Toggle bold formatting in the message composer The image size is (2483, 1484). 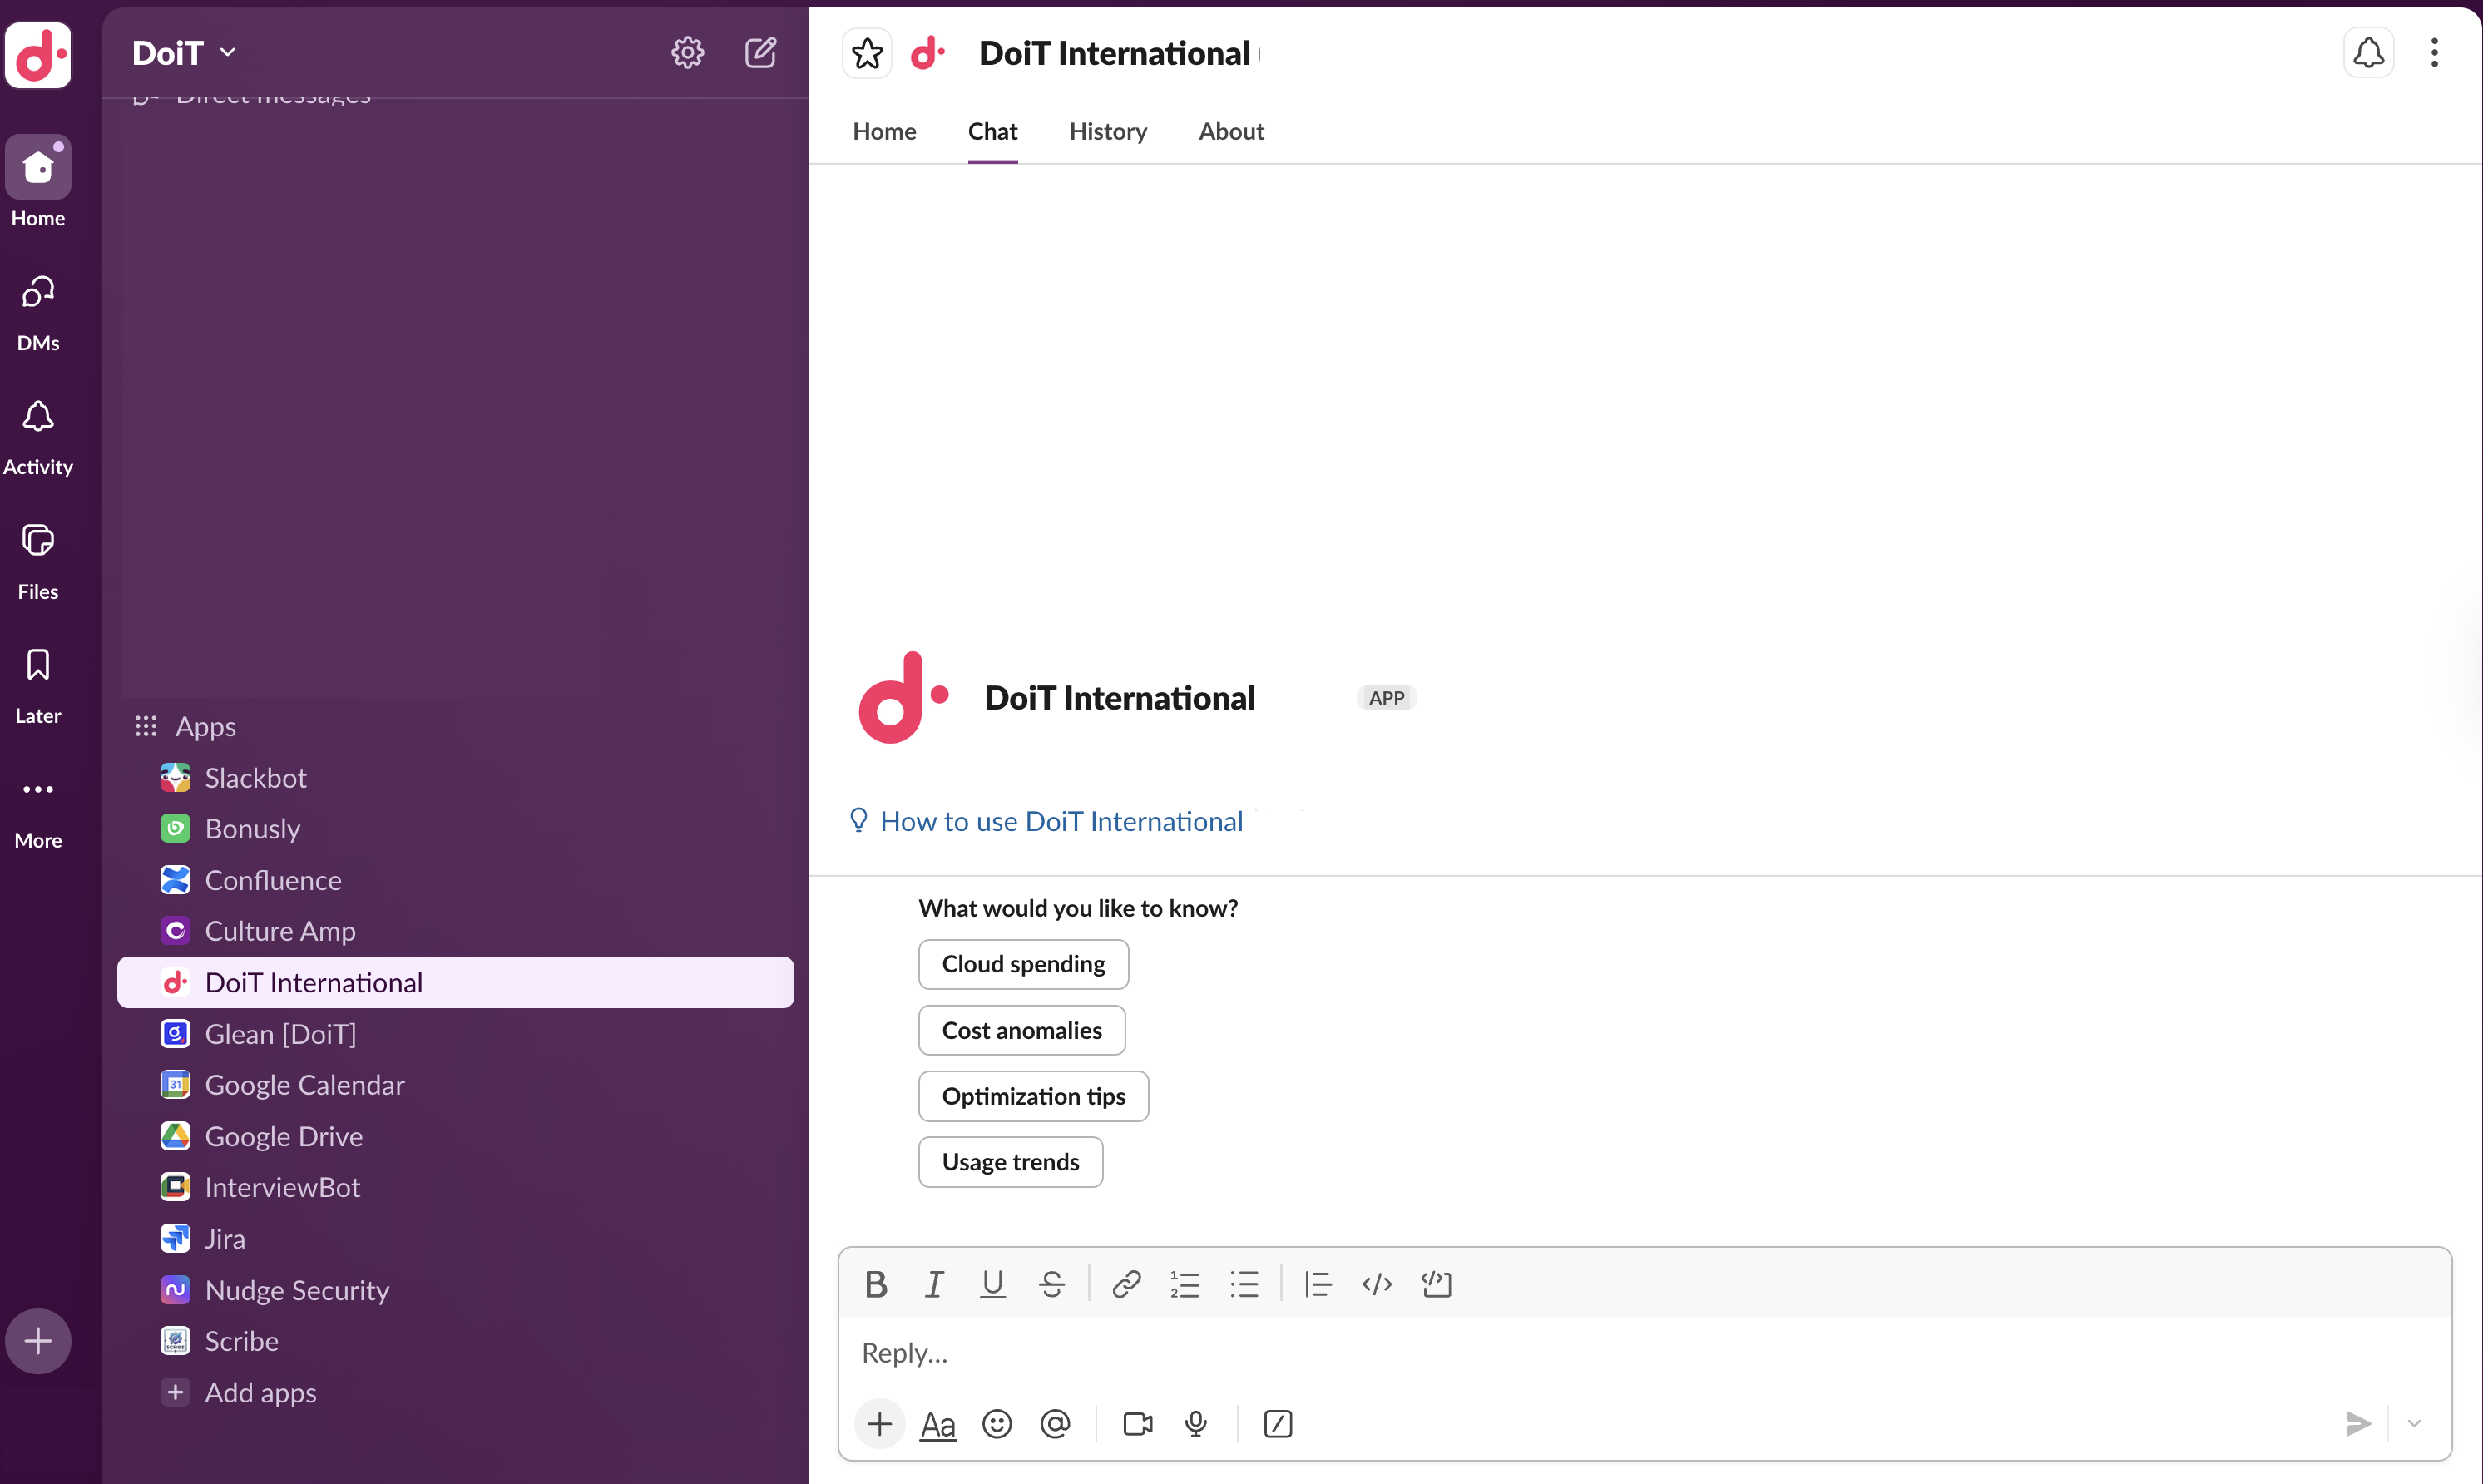point(875,1283)
